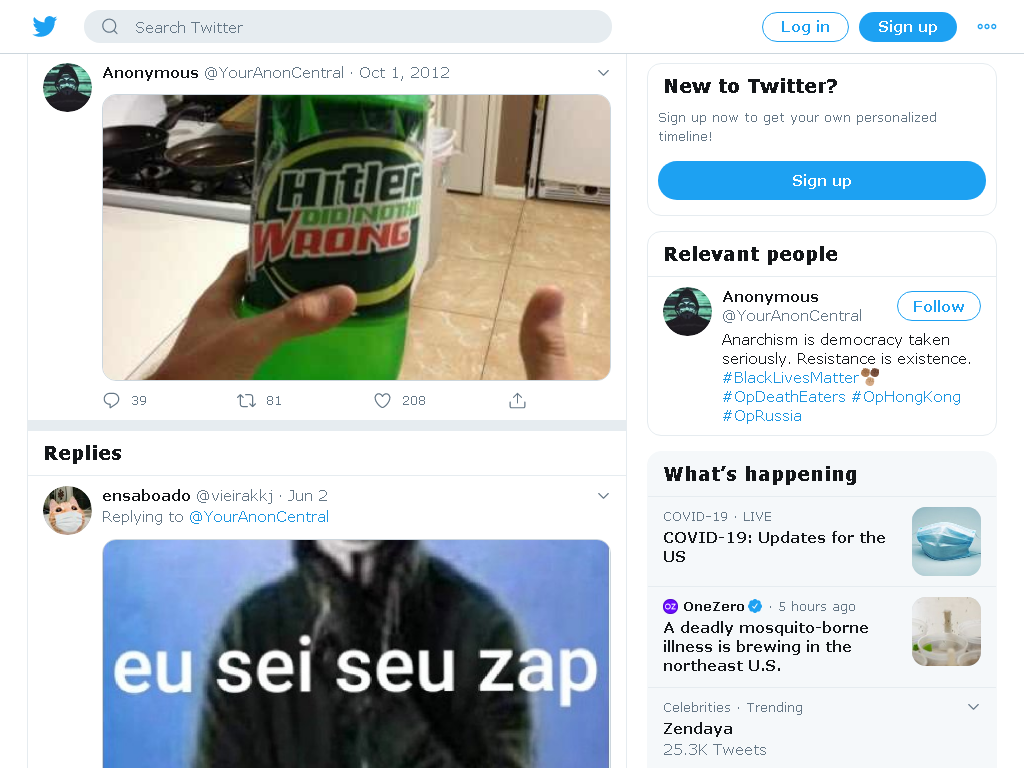This screenshot has height=768, width=1024.
Task: Click the Twitter bird home logo
Action: [x=44, y=27]
